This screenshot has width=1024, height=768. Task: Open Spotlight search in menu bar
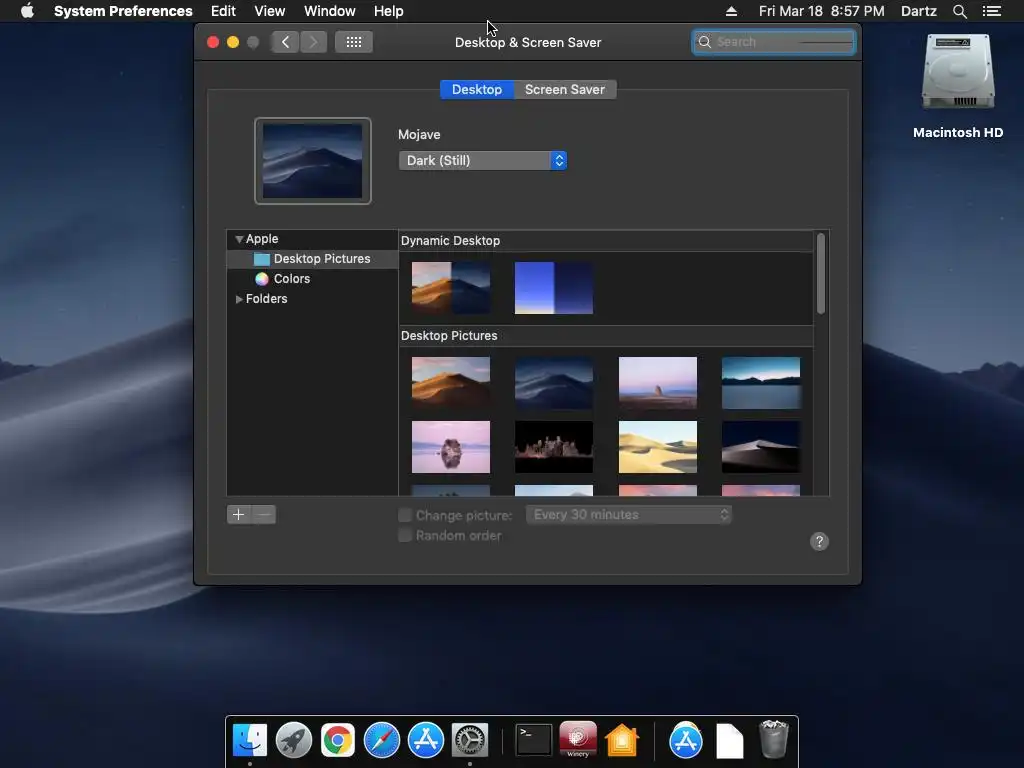(959, 11)
